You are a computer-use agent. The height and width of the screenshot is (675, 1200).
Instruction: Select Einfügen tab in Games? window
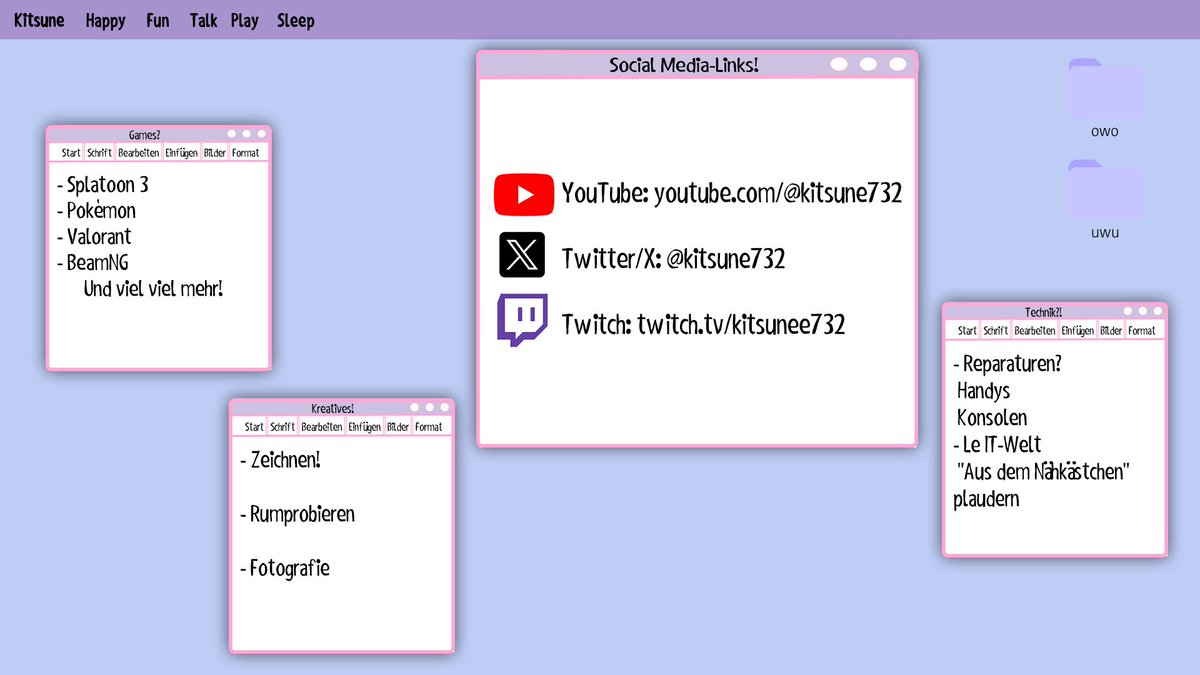point(181,153)
